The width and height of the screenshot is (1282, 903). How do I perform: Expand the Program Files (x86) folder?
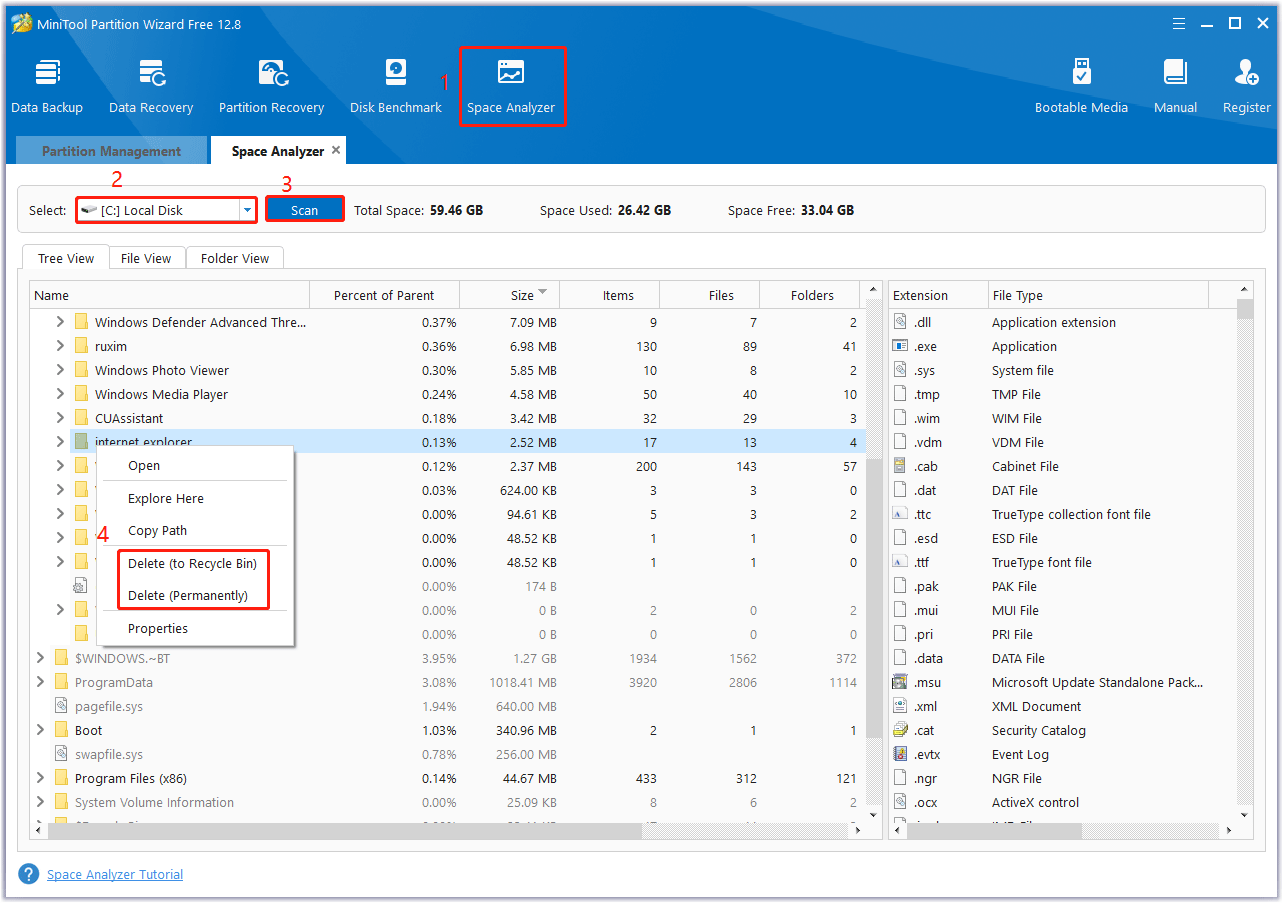click(40, 778)
